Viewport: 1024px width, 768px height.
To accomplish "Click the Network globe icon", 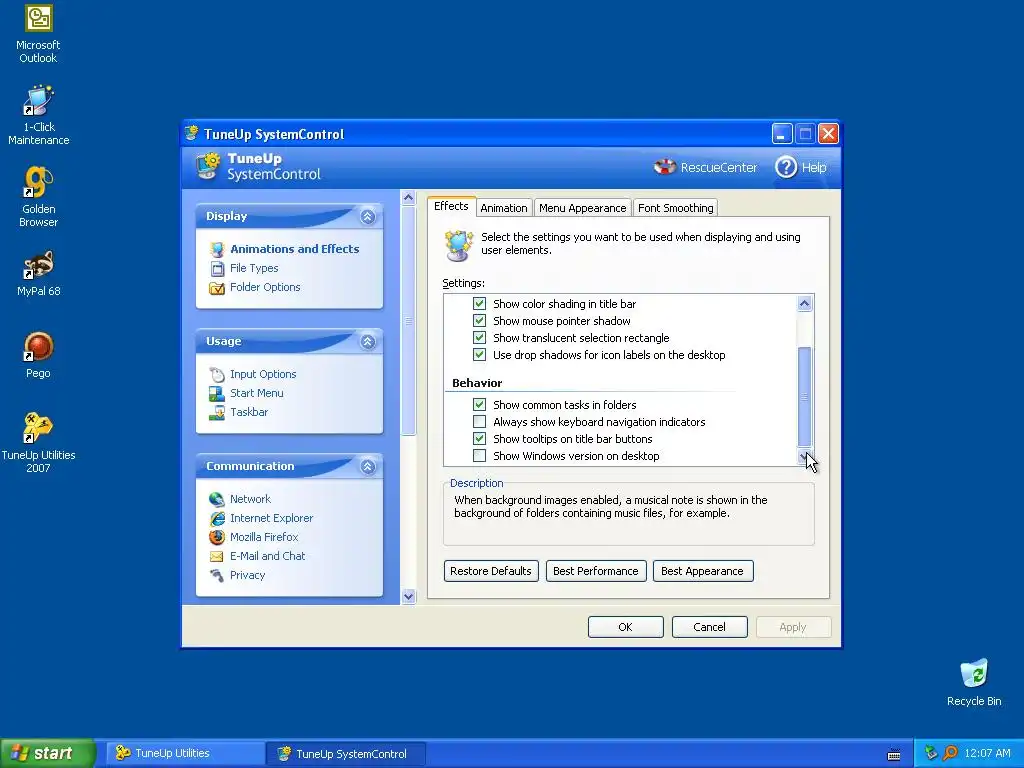I will pos(217,499).
